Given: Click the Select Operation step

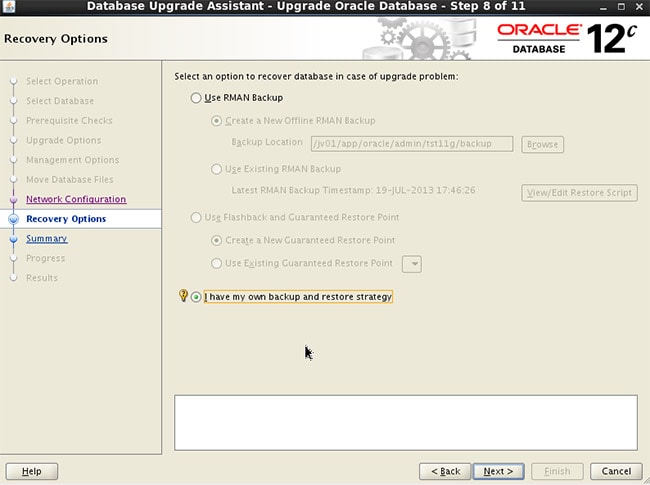Looking at the screenshot, I should click(62, 81).
